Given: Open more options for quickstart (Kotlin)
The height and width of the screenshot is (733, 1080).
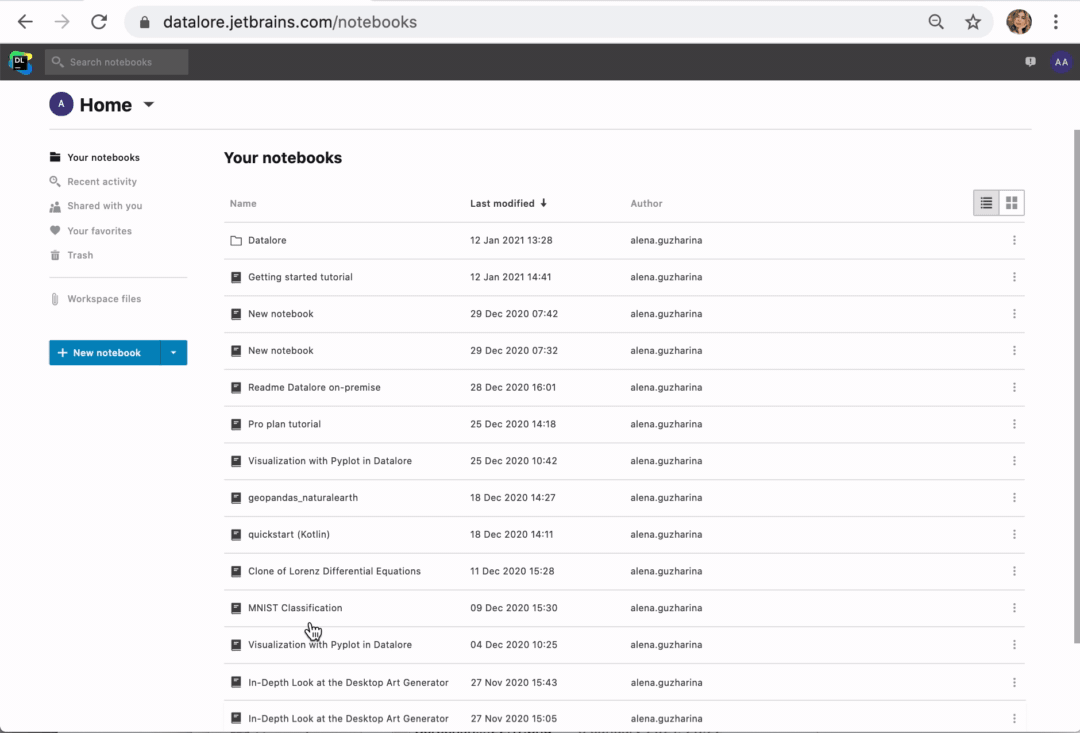Looking at the screenshot, I should [1014, 534].
